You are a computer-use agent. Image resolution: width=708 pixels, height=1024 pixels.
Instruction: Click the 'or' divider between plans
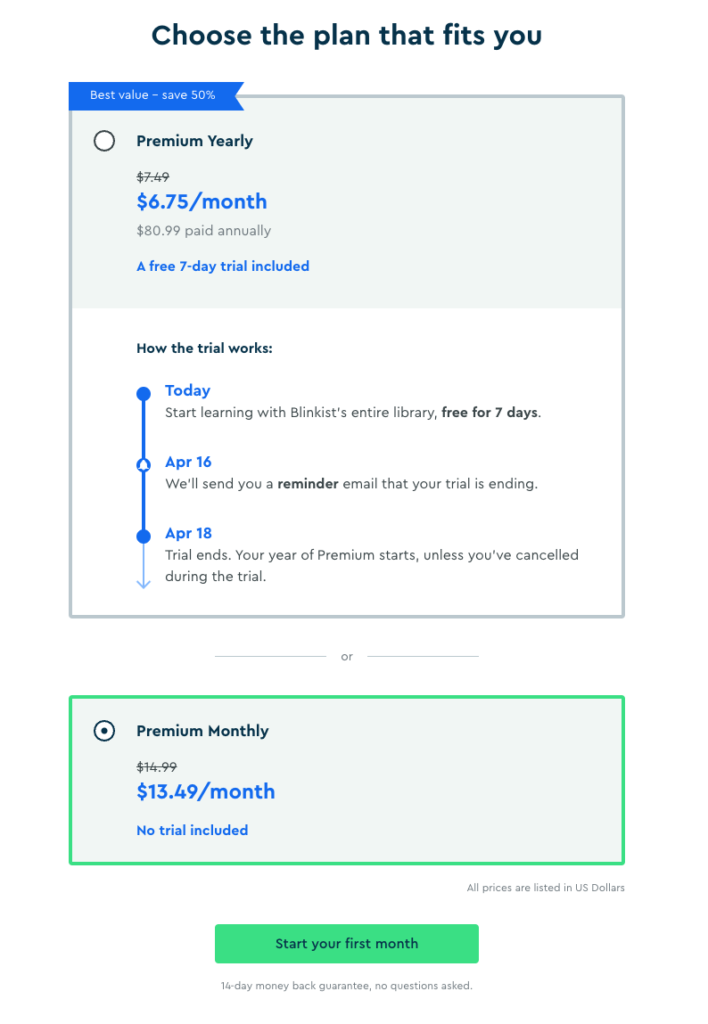346,656
